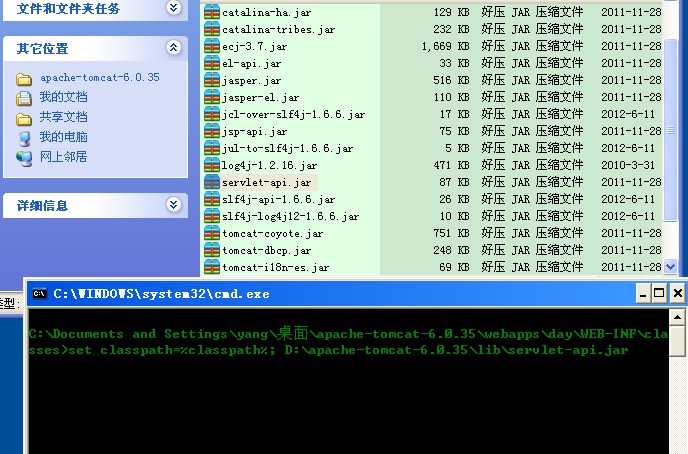Click file name jasper-el.jar
The width and height of the screenshot is (688, 454).
point(261,97)
